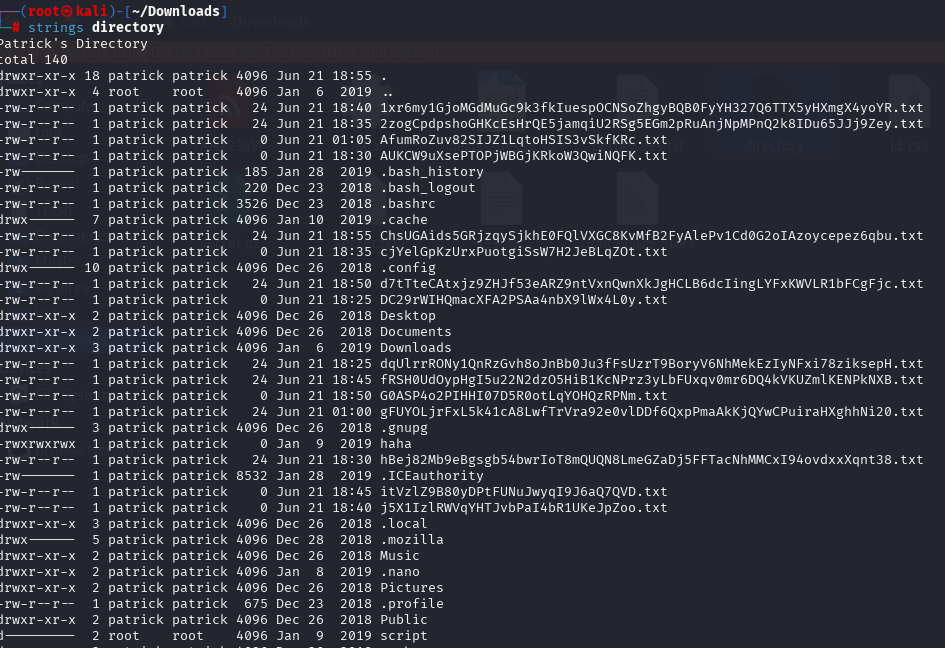Click the 'haha' file name
945x648 pixels.
[395, 444]
